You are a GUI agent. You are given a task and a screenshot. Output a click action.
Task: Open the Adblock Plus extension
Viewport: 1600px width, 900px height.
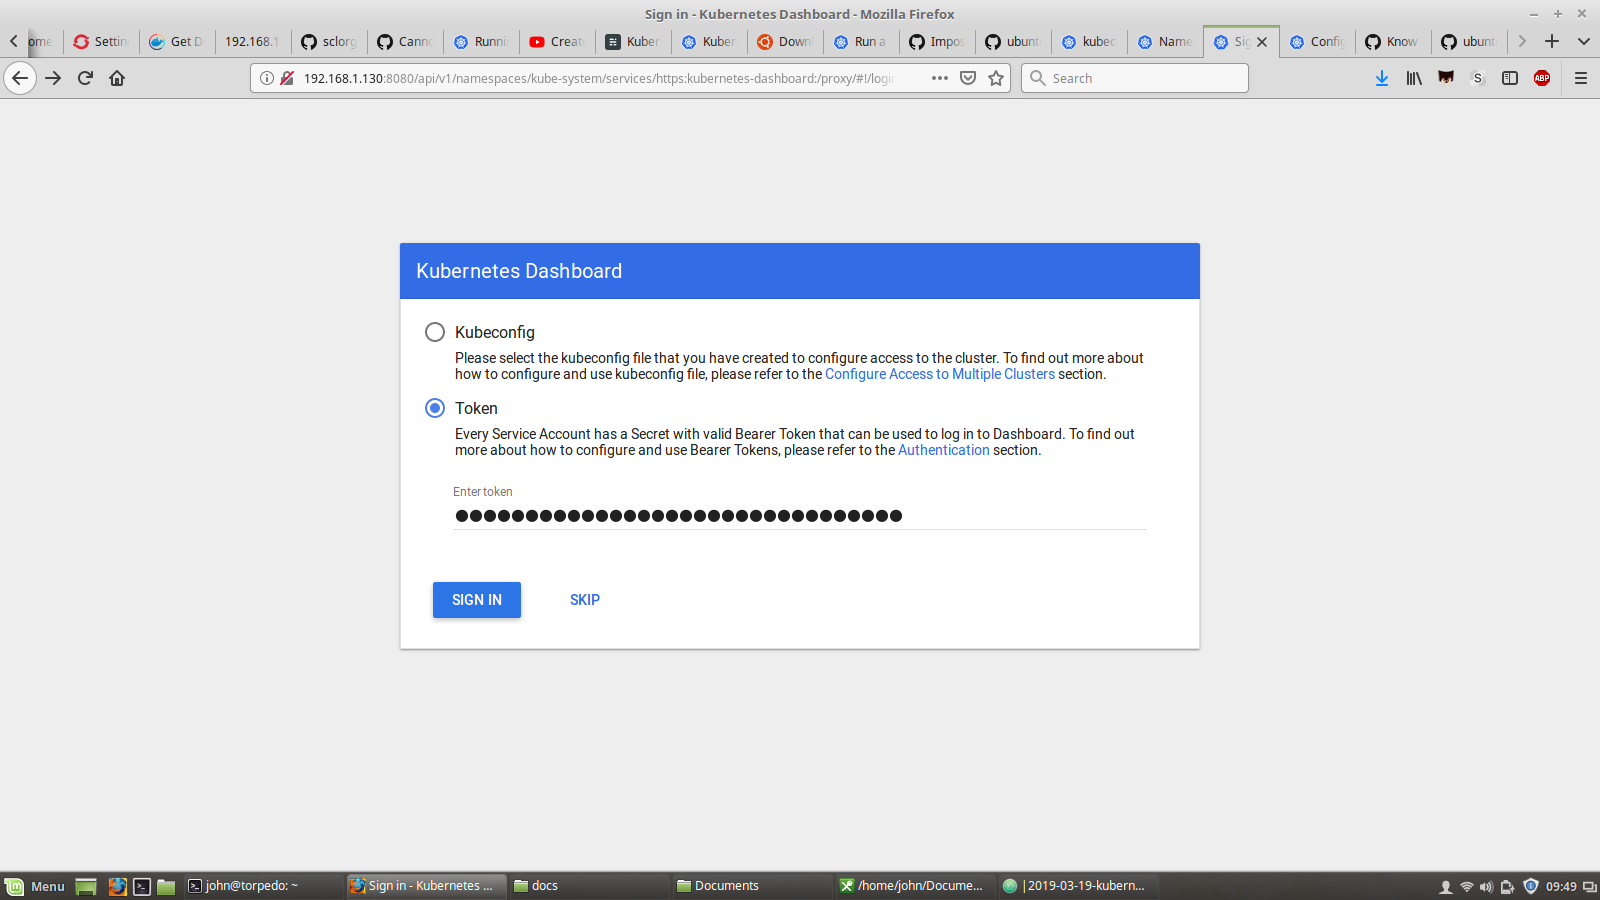(1542, 78)
